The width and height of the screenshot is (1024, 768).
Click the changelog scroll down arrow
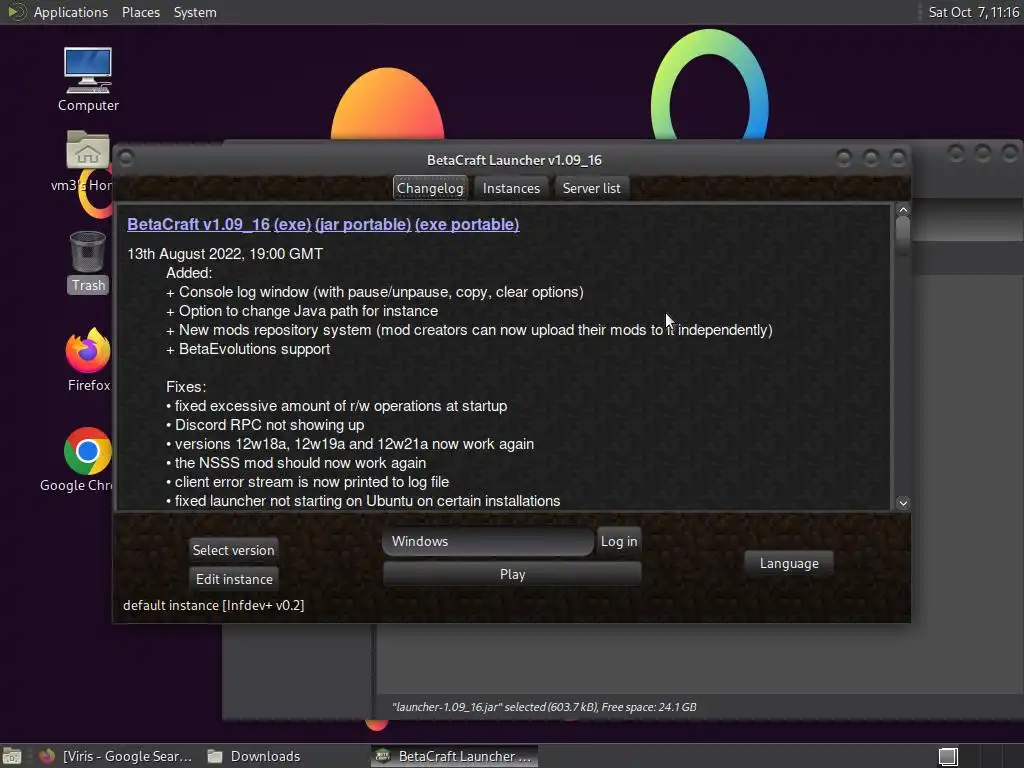point(903,503)
